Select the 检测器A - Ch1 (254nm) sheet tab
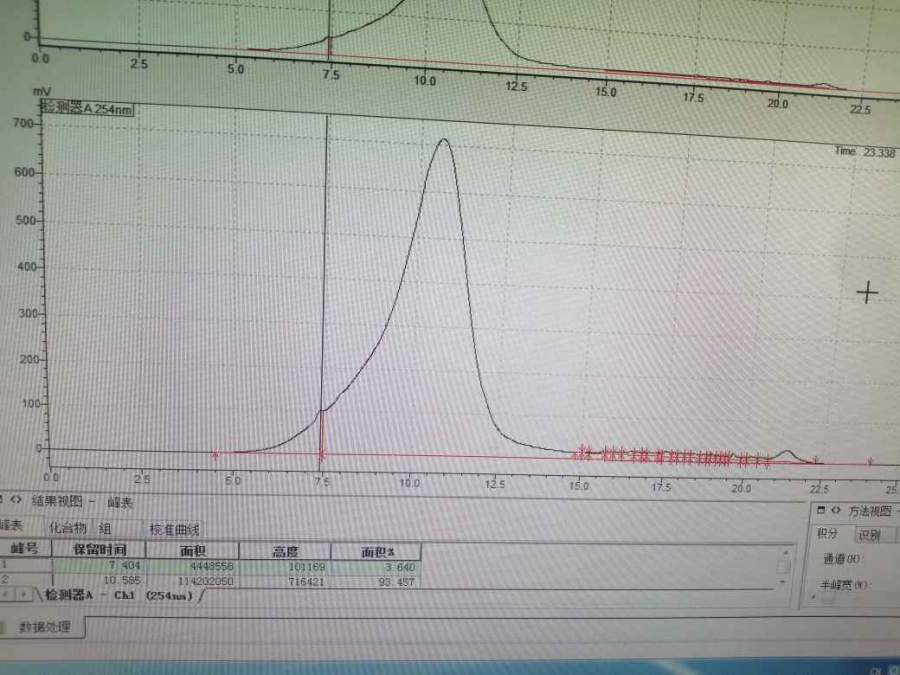The image size is (900, 675). click(x=119, y=595)
